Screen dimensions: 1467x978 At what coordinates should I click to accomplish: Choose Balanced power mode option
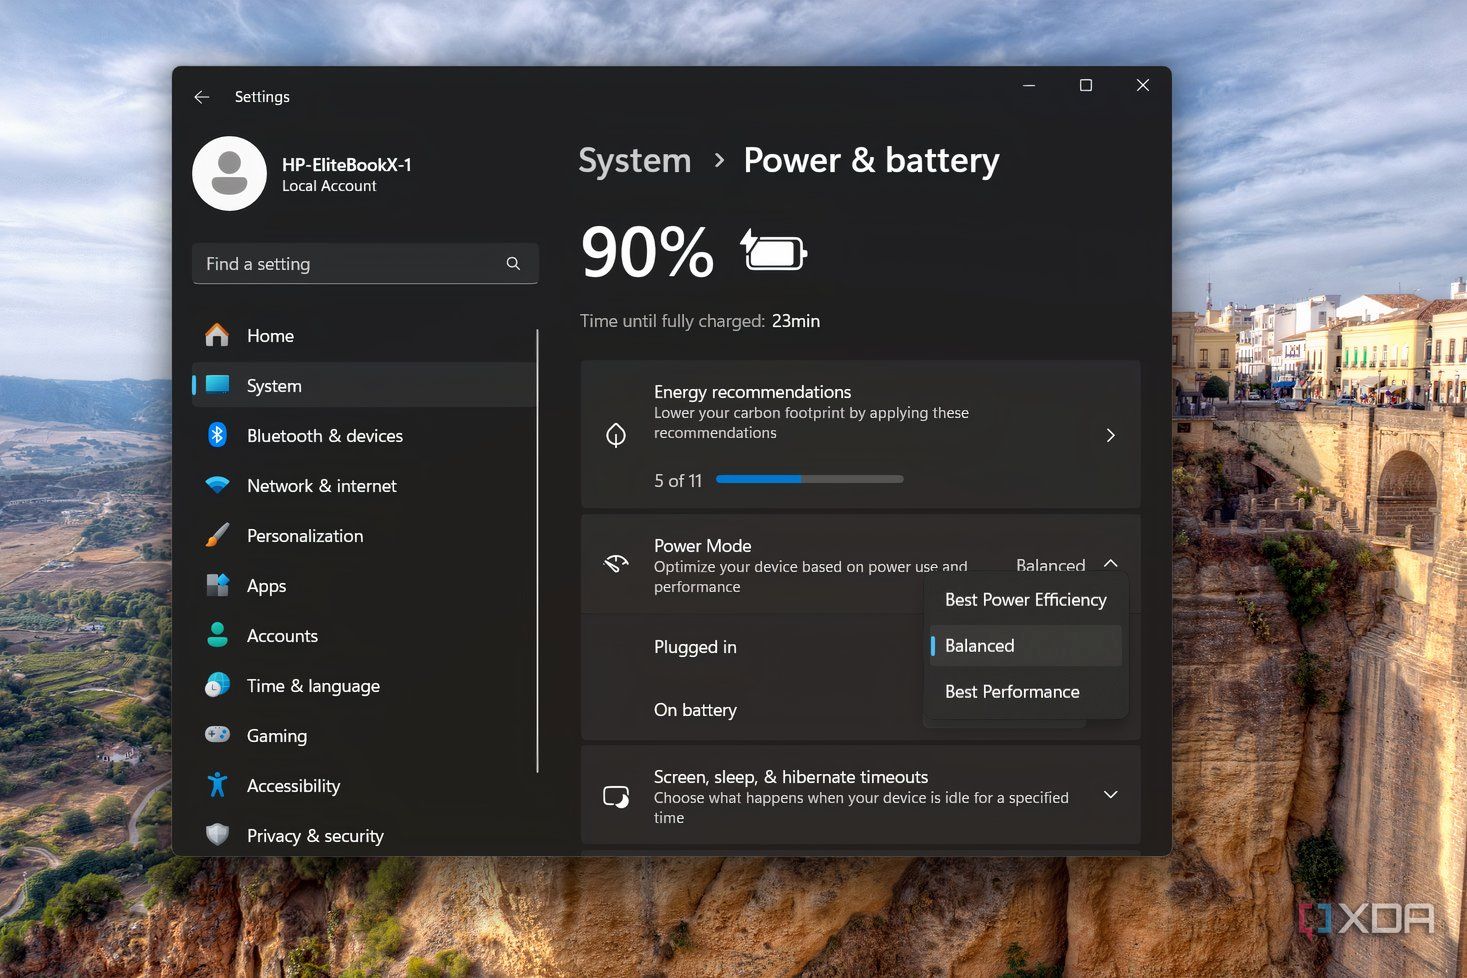point(1025,646)
